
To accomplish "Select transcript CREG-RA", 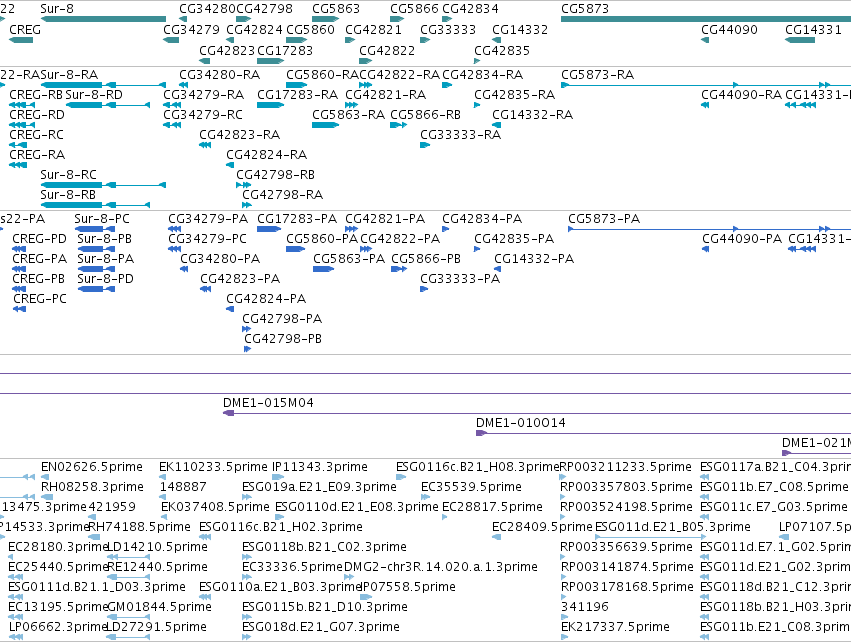I will (37, 155).
